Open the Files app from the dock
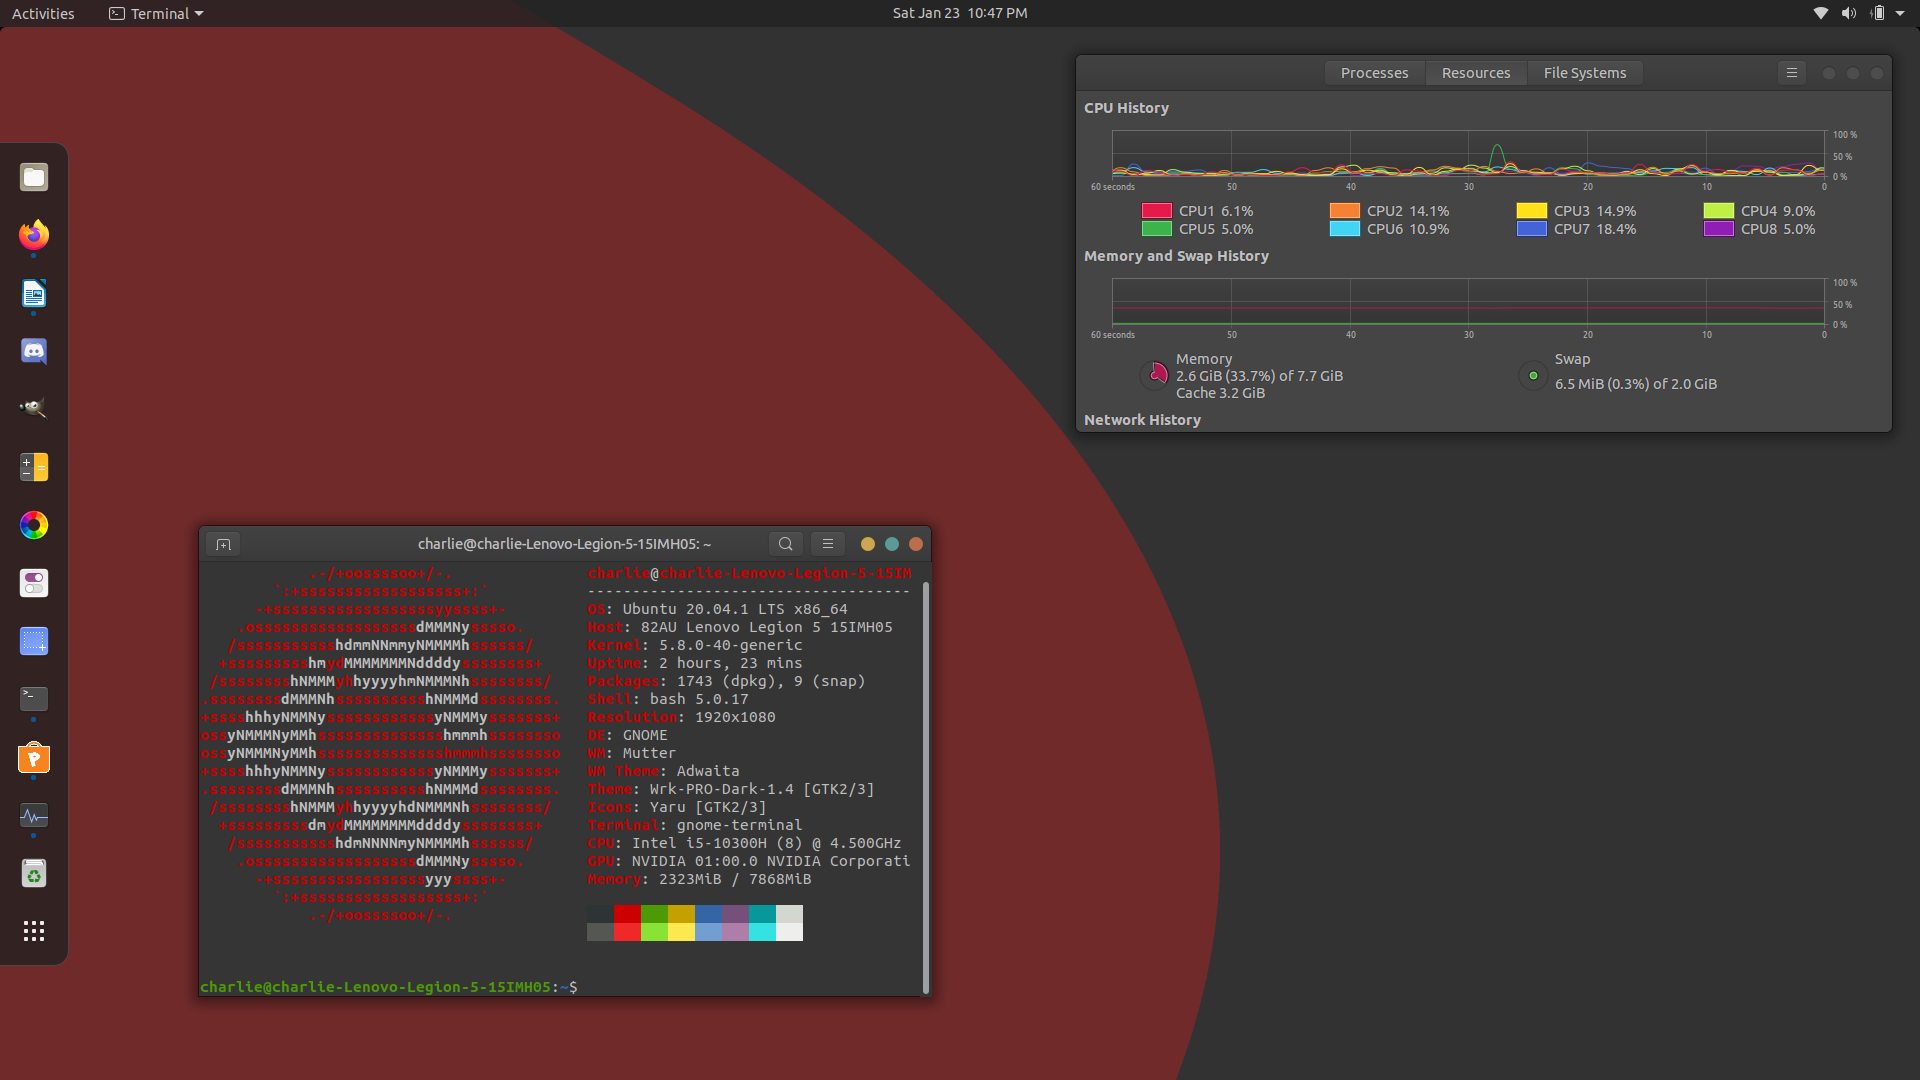 coord(34,177)
